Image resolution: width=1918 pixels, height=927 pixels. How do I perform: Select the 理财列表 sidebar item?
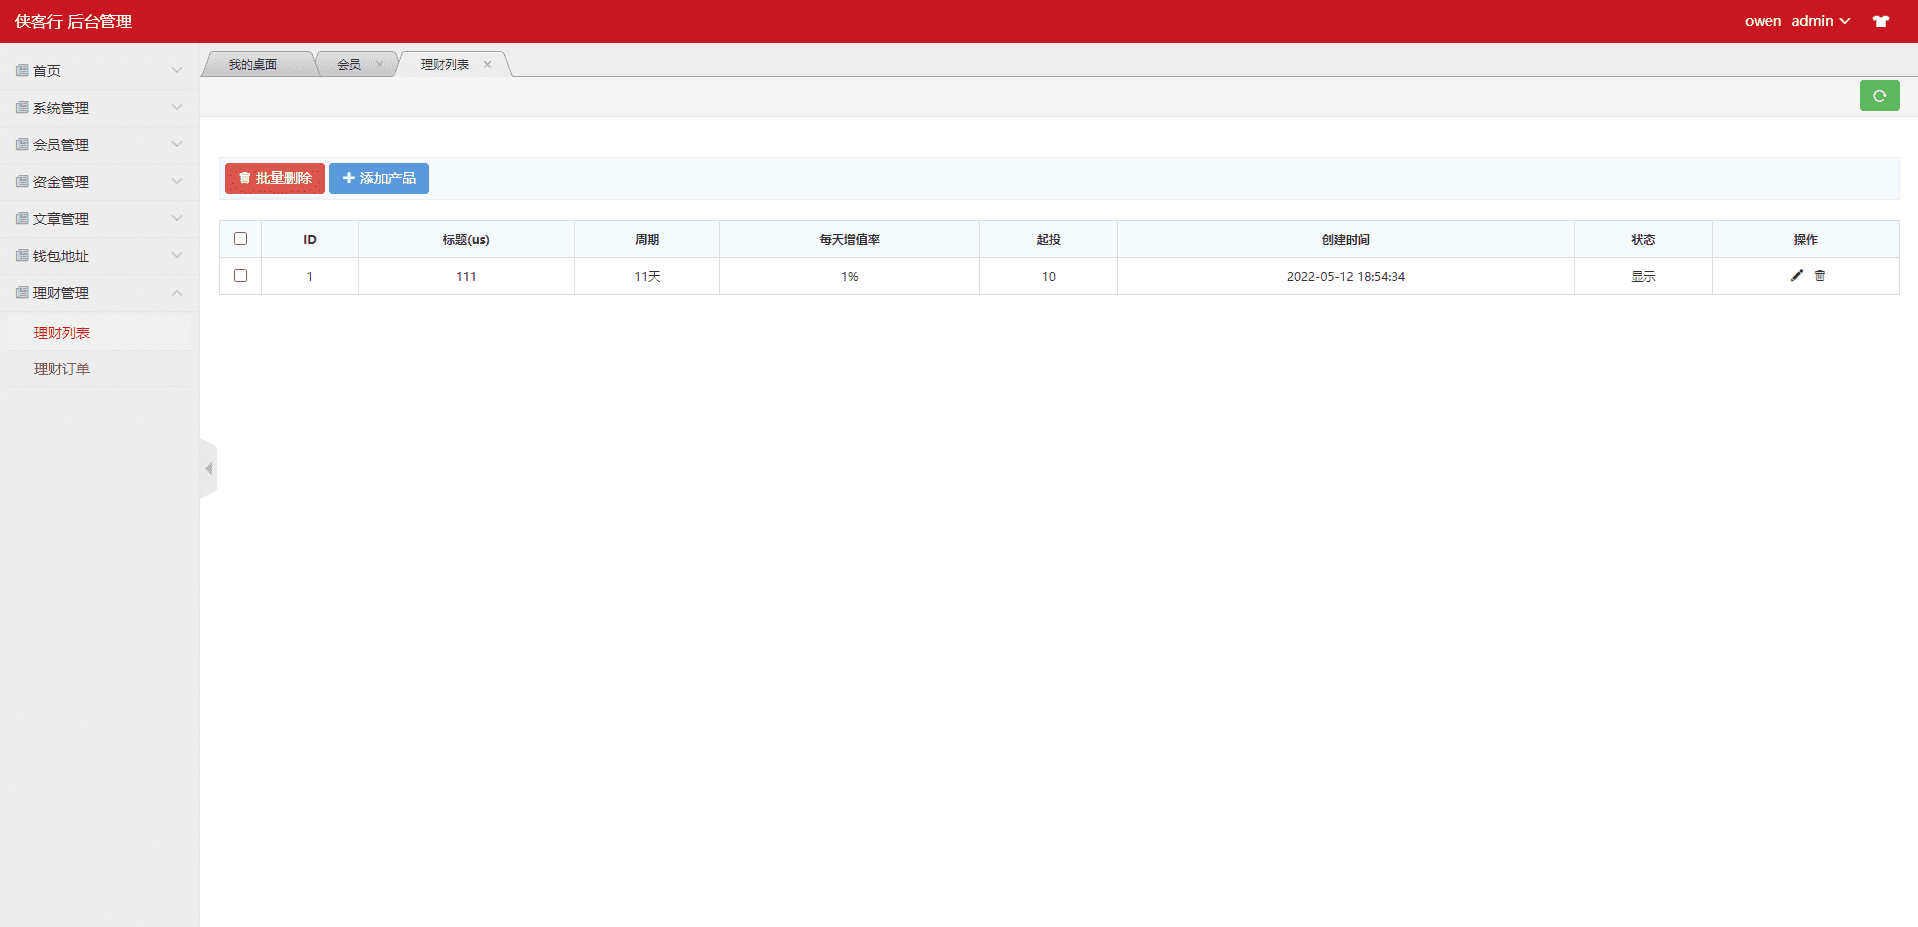coord(62,333)
